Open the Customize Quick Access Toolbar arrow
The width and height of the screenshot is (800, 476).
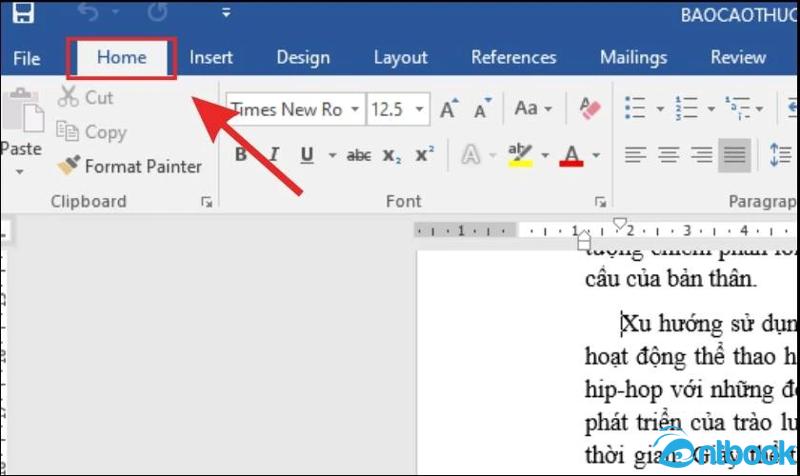point(226,12)
